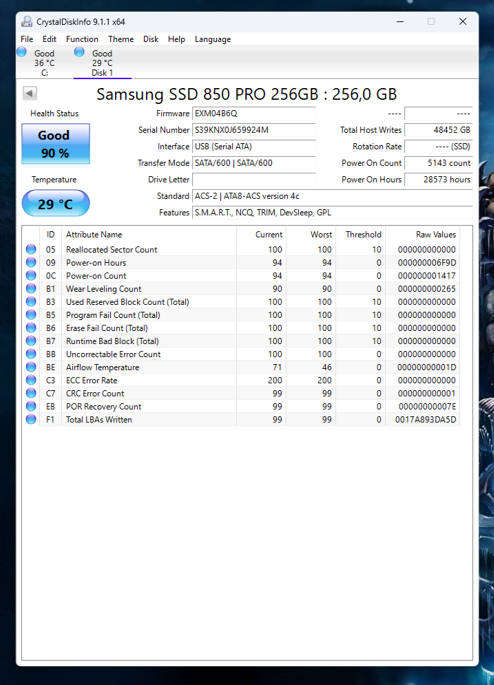Image resolution: width=494 pixels, height=685 pixels.
Task: Open the Disk menu
Action: click(x=151, y=39)
